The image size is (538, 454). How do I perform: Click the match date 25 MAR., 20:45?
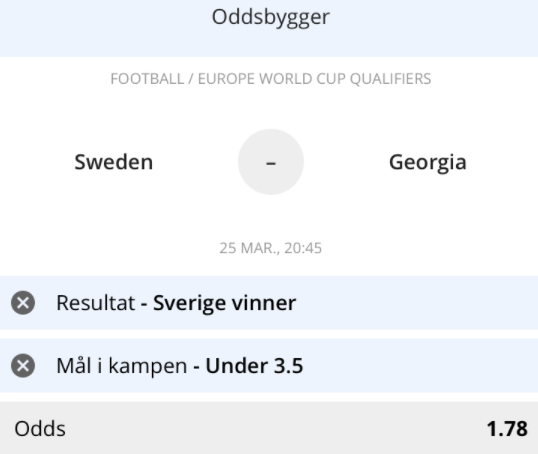tap(271, 248)
